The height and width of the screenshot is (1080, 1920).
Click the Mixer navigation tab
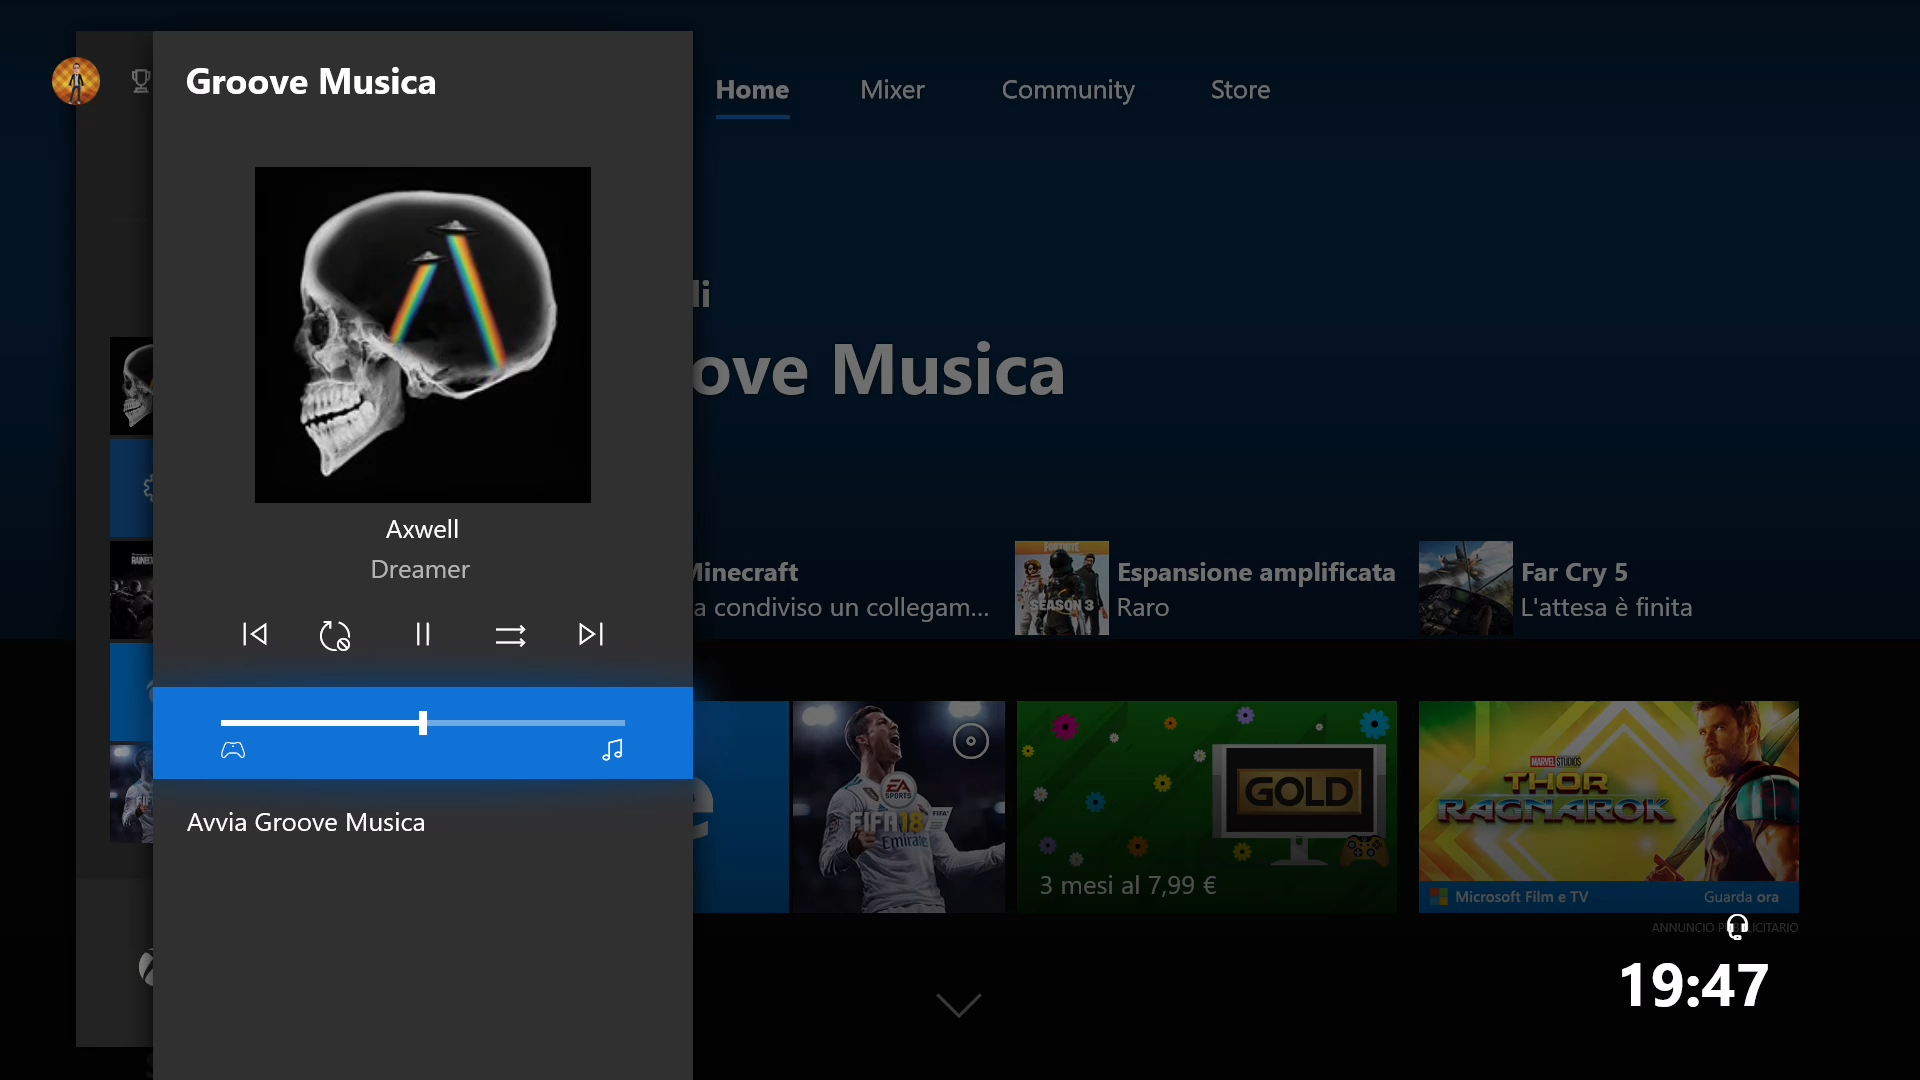click(x=891, y=88)
